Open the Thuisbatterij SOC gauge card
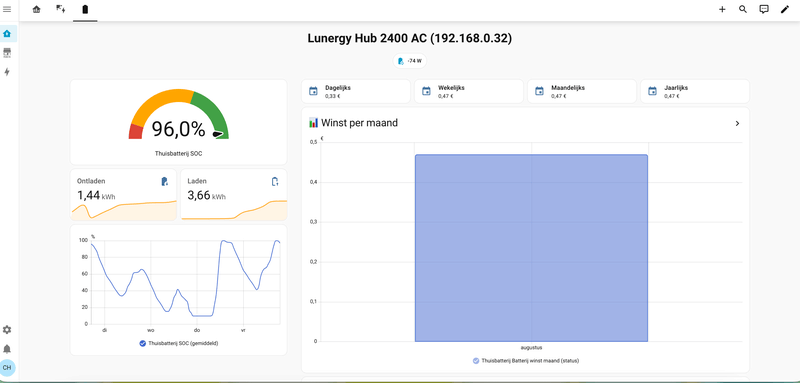This screenshot has width=800, height=383. 179,122
